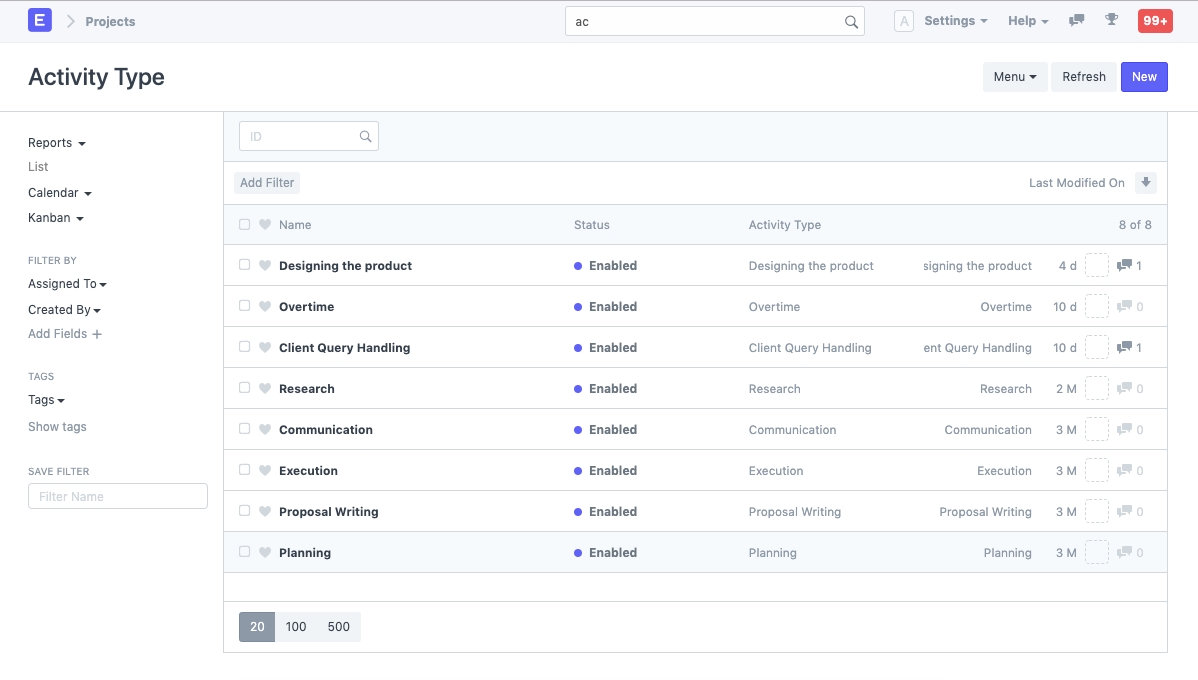Viewport: 1198px width, 680px height.
Task: Check the select-all checkbox in header
Action: click(245, 225)
